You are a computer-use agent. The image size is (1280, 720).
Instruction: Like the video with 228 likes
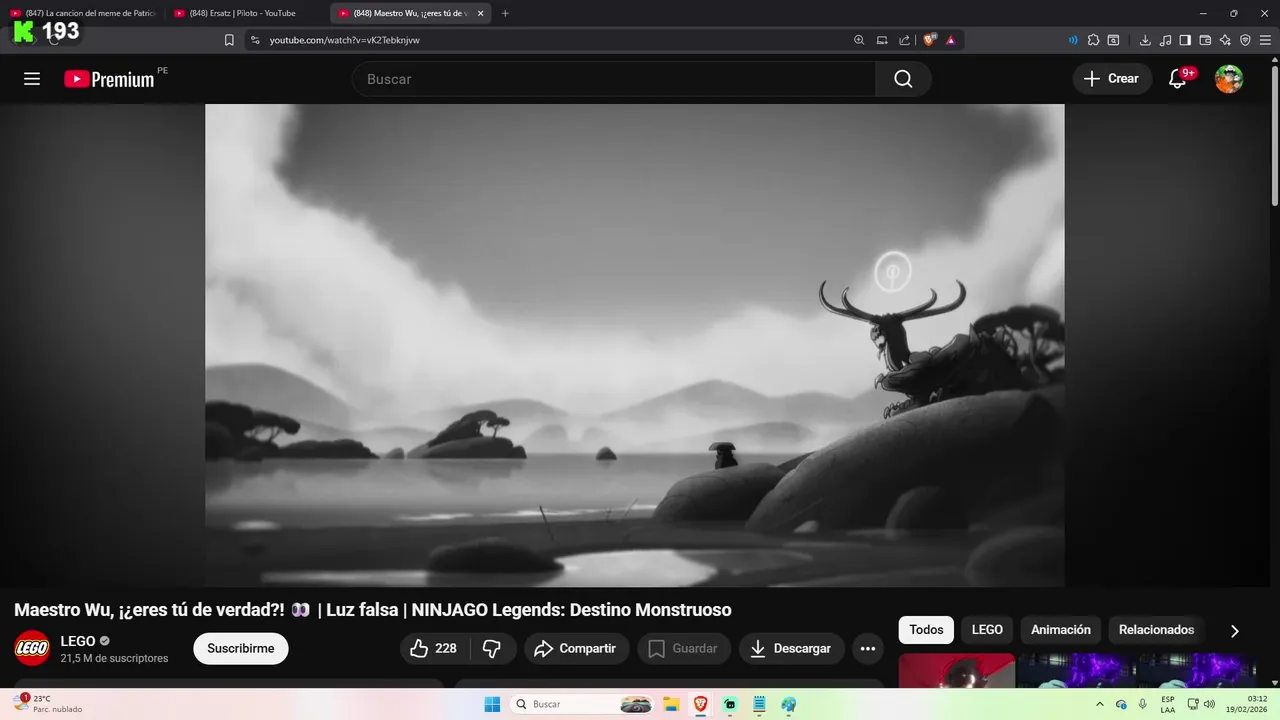click(434, 649)
